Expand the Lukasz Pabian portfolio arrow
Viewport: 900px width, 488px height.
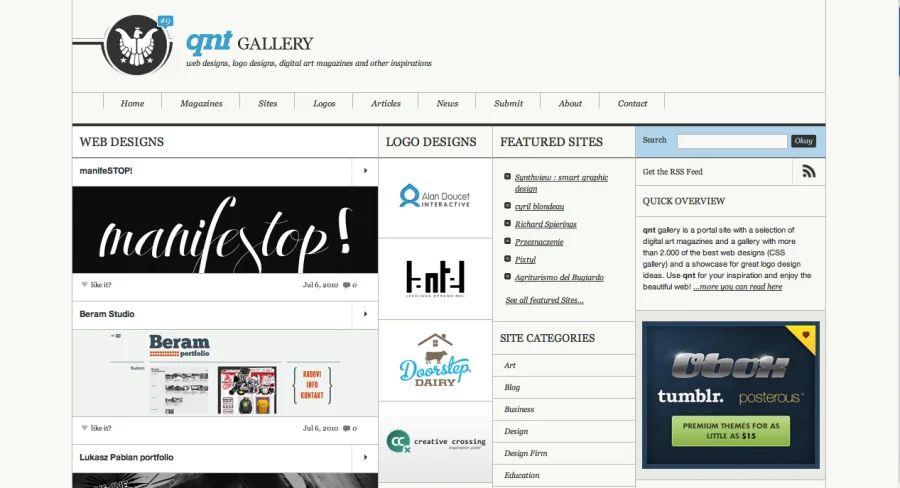(x=365, y=458)
